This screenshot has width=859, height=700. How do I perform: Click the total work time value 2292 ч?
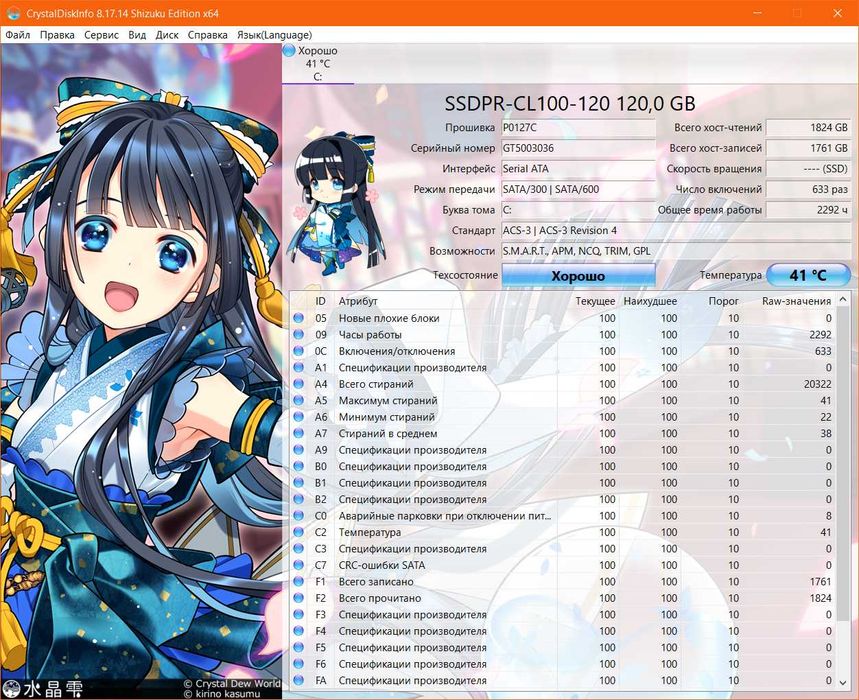(808, 210)
